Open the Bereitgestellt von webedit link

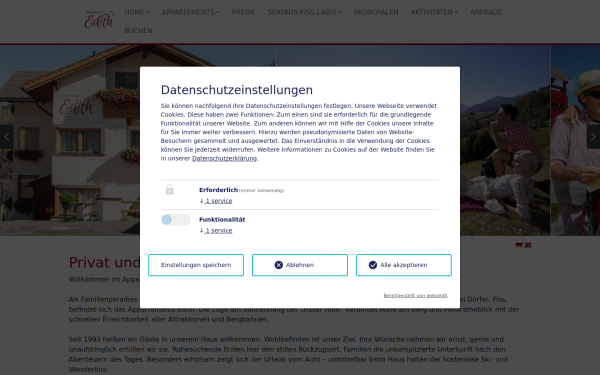pos(415,295)
